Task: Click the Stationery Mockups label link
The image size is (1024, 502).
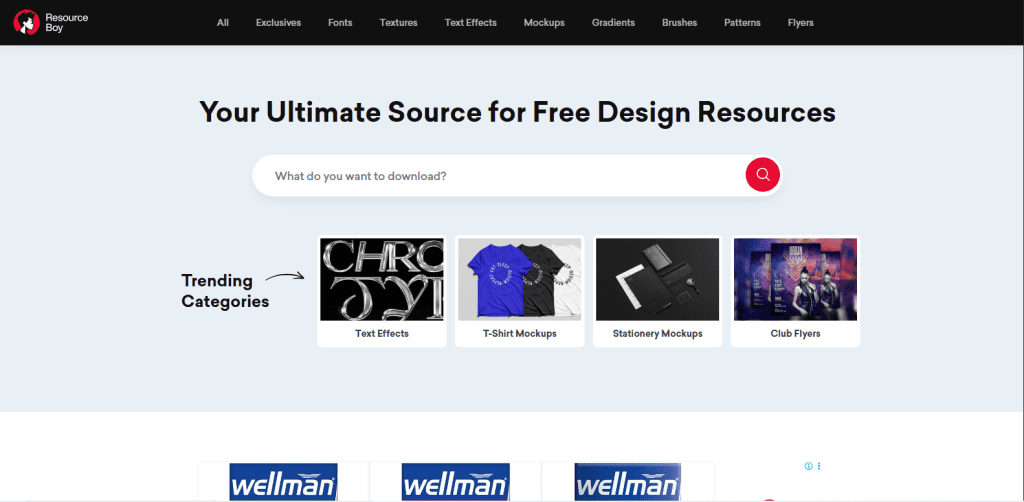Action: [x=657, y=334]
